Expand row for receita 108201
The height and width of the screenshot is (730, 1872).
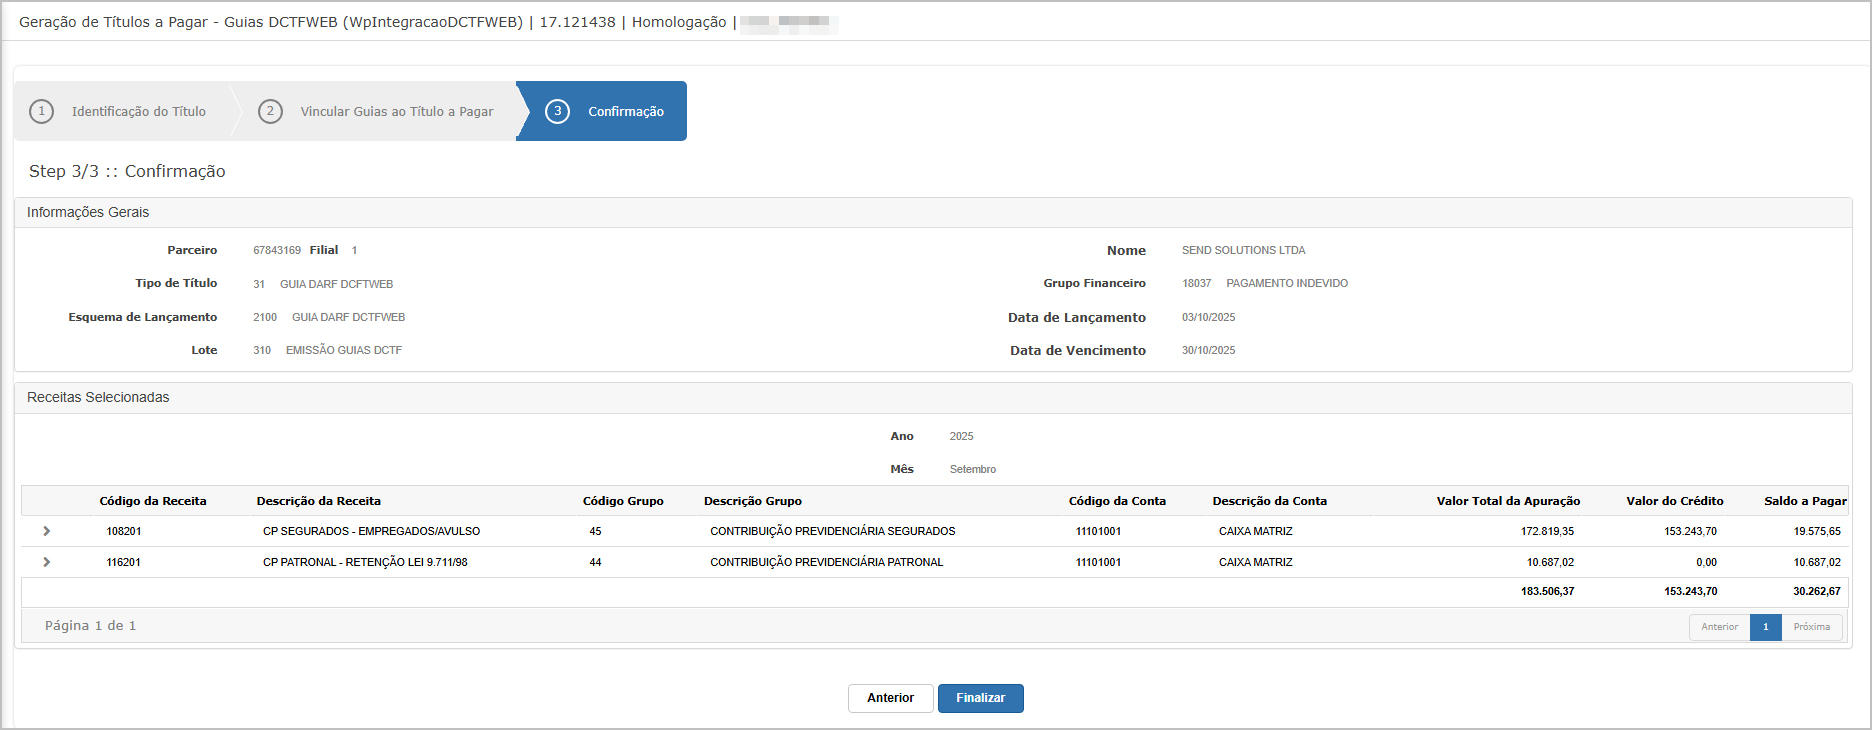pos(47,531)
